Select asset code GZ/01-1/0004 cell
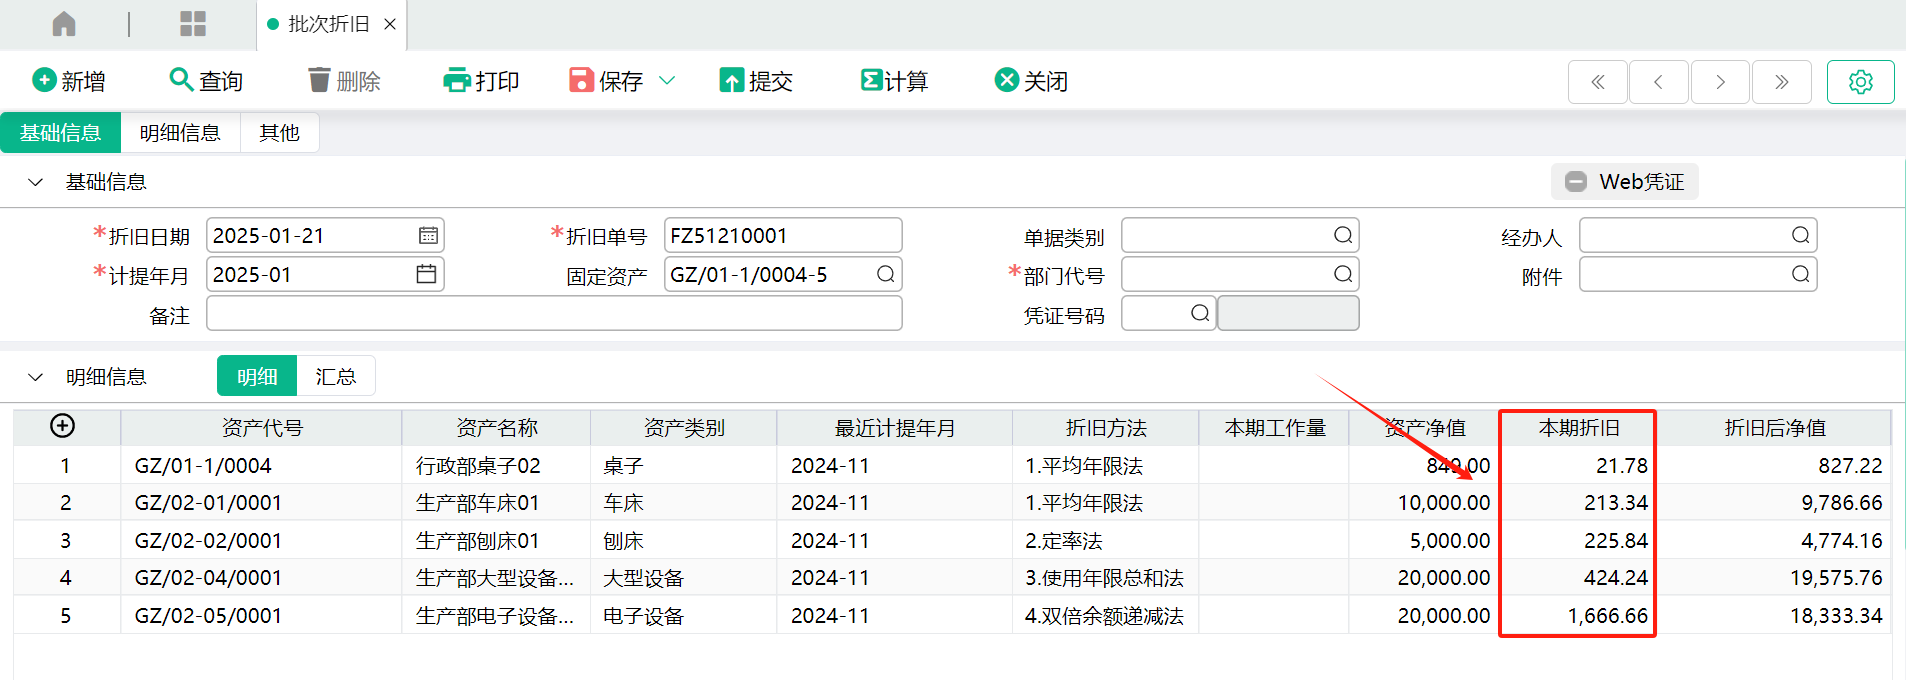 point(262,466)
